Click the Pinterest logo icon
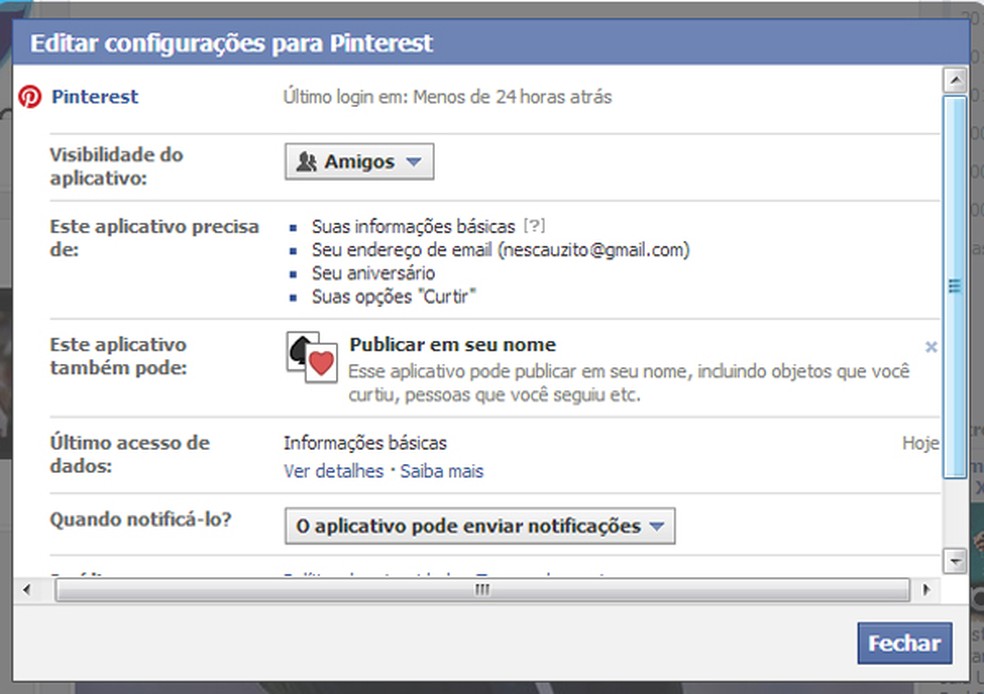984x694 pixels. 29,97
